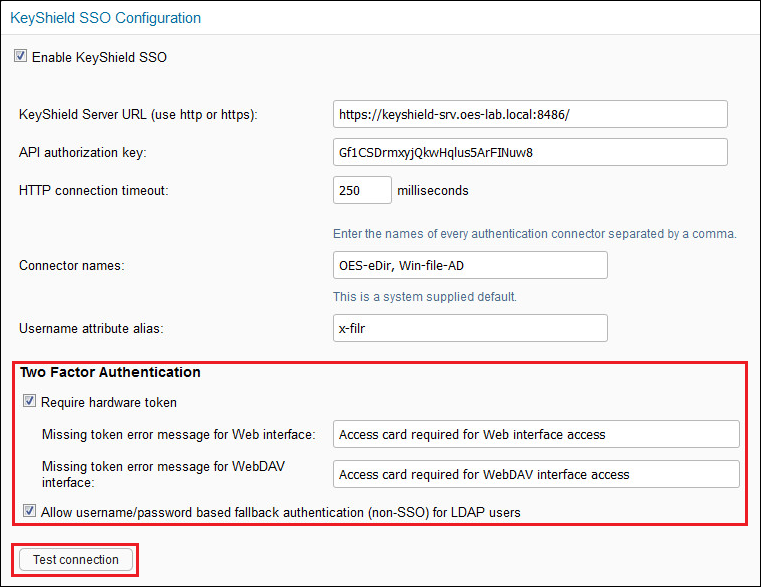
Task: Click the KeyShield SSO Configuration title
Action: pyautogui.click(x=105, y=18)
